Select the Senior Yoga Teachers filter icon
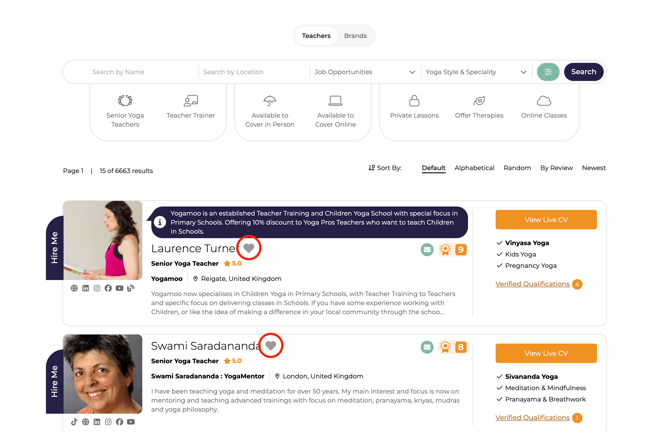 (x=125, y=101)
